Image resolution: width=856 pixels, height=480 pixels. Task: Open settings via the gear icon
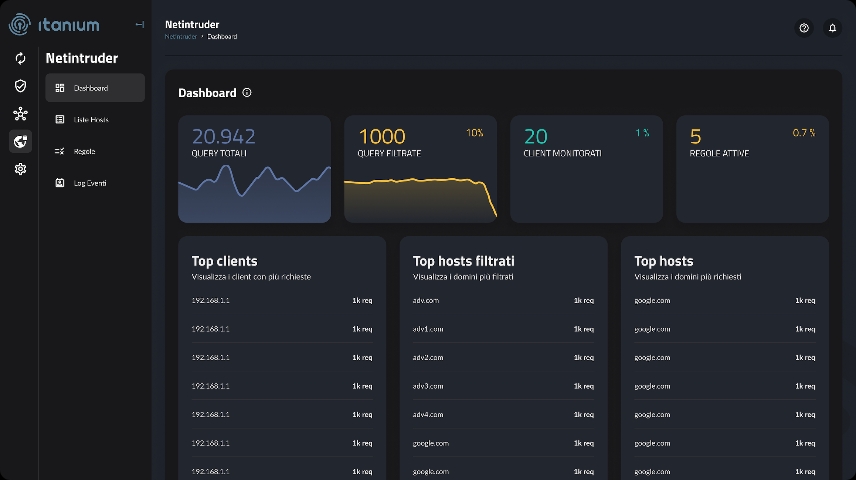pyautogui.click(x=20, y=170)
